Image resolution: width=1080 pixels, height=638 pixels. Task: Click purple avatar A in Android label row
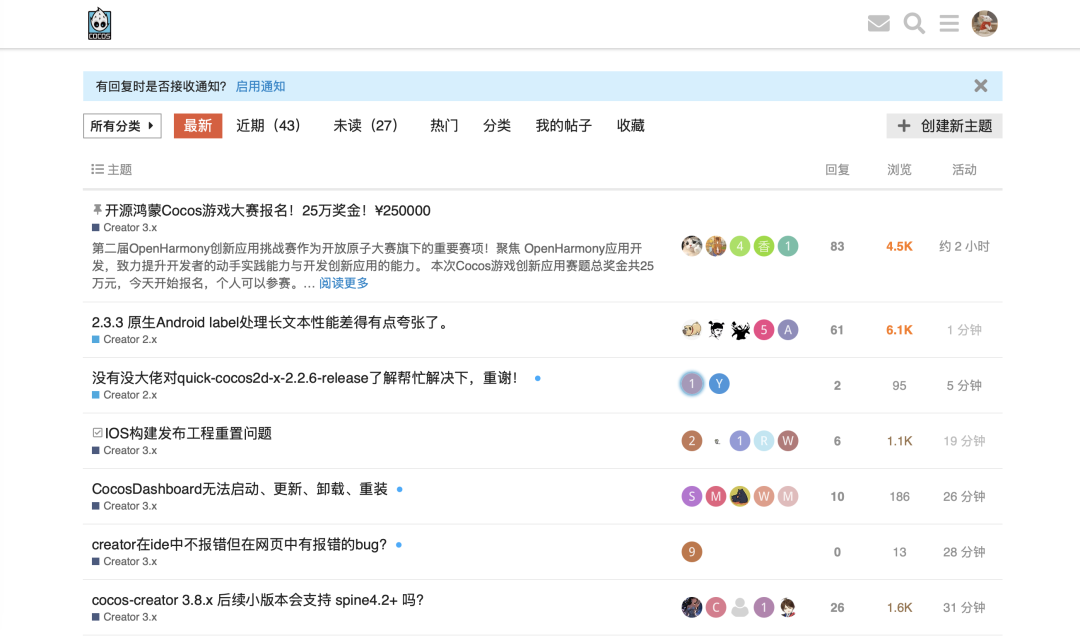coord(788,330)
